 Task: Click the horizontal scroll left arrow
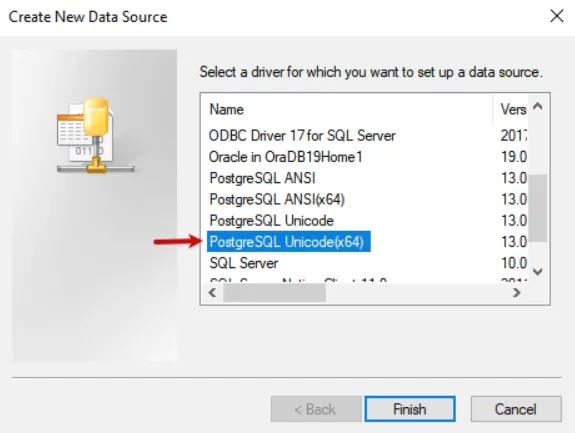[212, 293]
